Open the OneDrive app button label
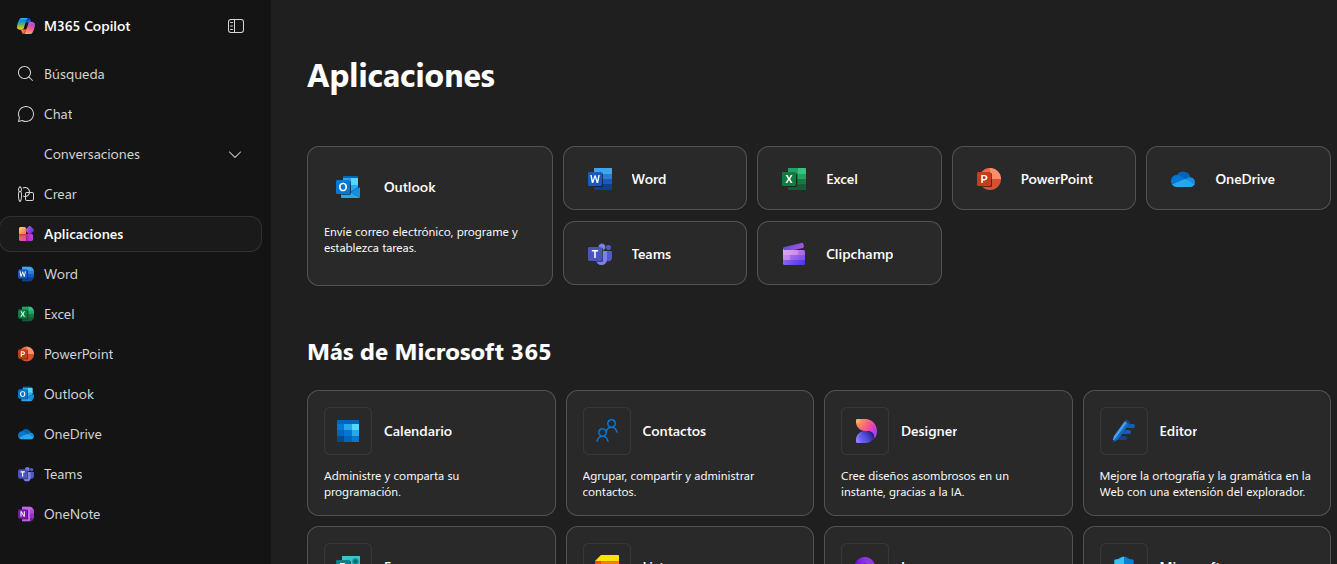The width and height of the screenshot is (1337, 564). [x=1245, y=179]
